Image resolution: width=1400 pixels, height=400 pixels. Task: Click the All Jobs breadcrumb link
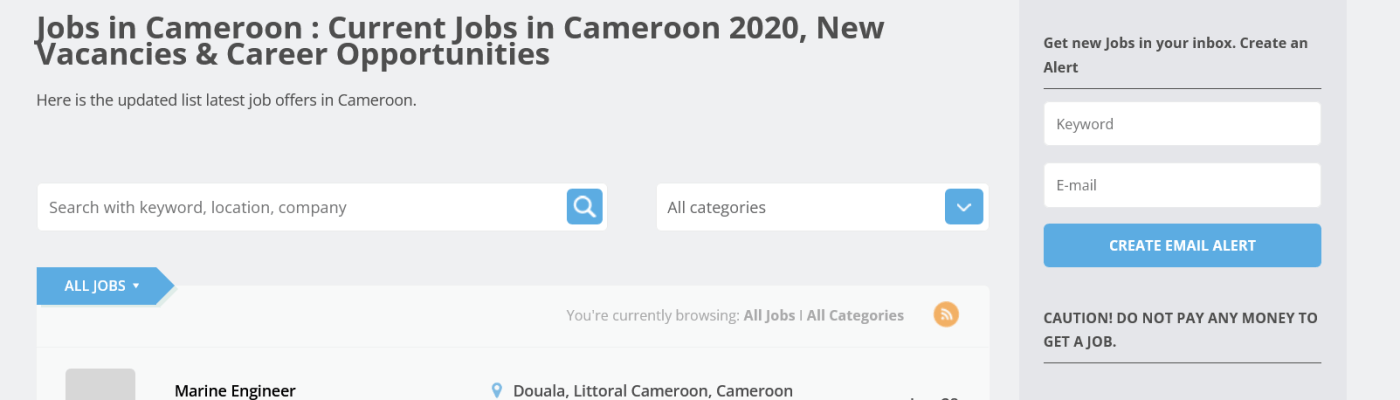tap(769, 315)
